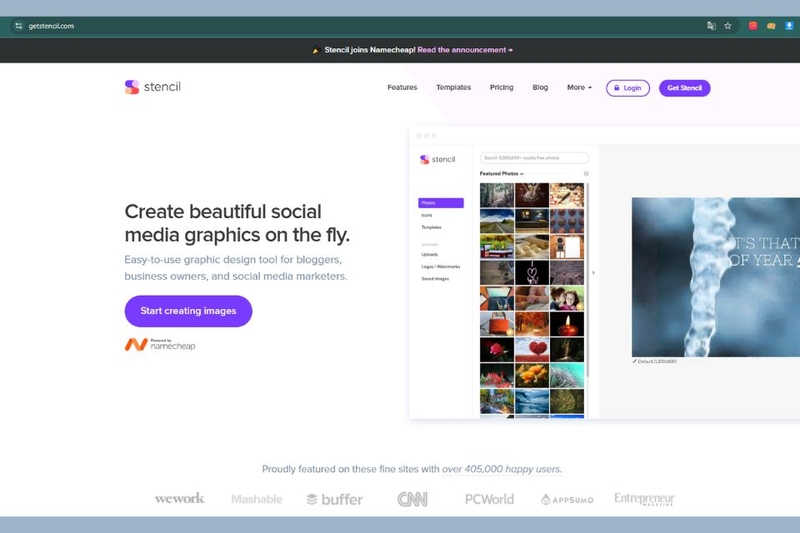
Task: Click the translate page icon
Action: (711, 26)
